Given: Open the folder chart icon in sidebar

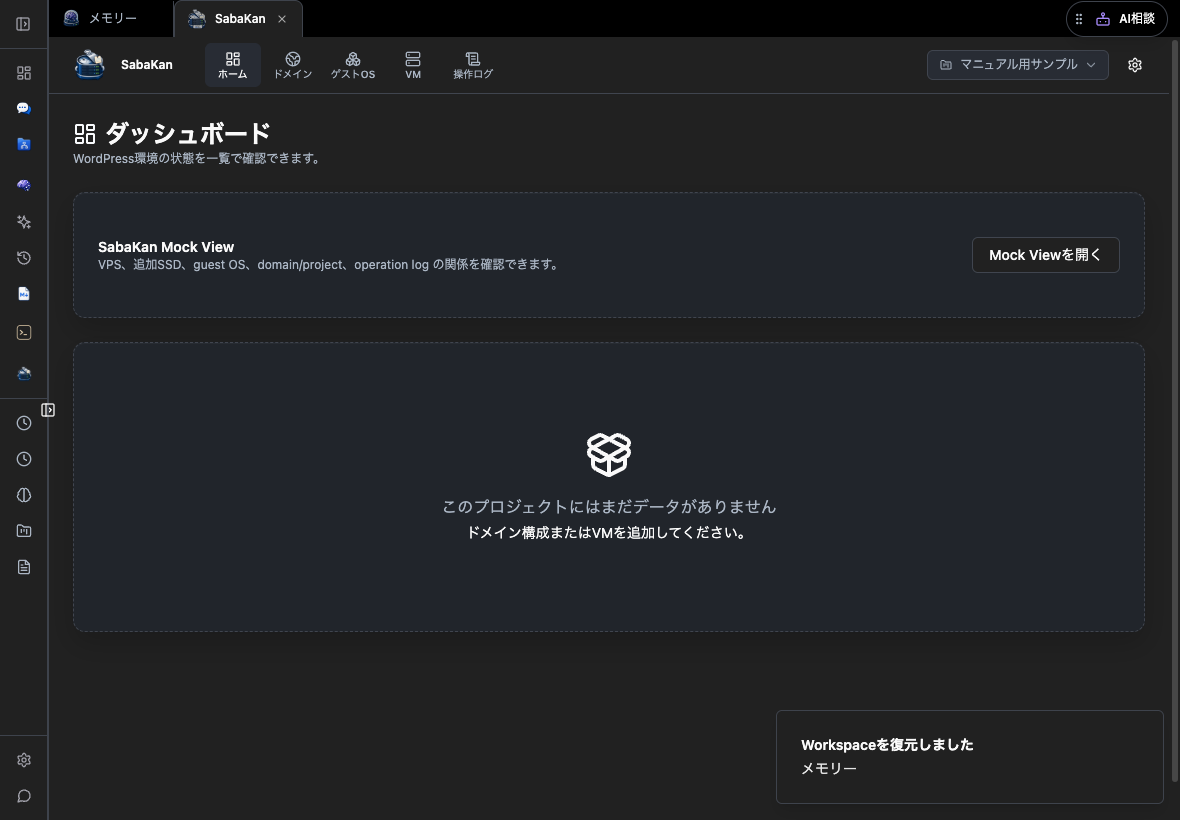Looking at the screenshot, I should point(23,531).
